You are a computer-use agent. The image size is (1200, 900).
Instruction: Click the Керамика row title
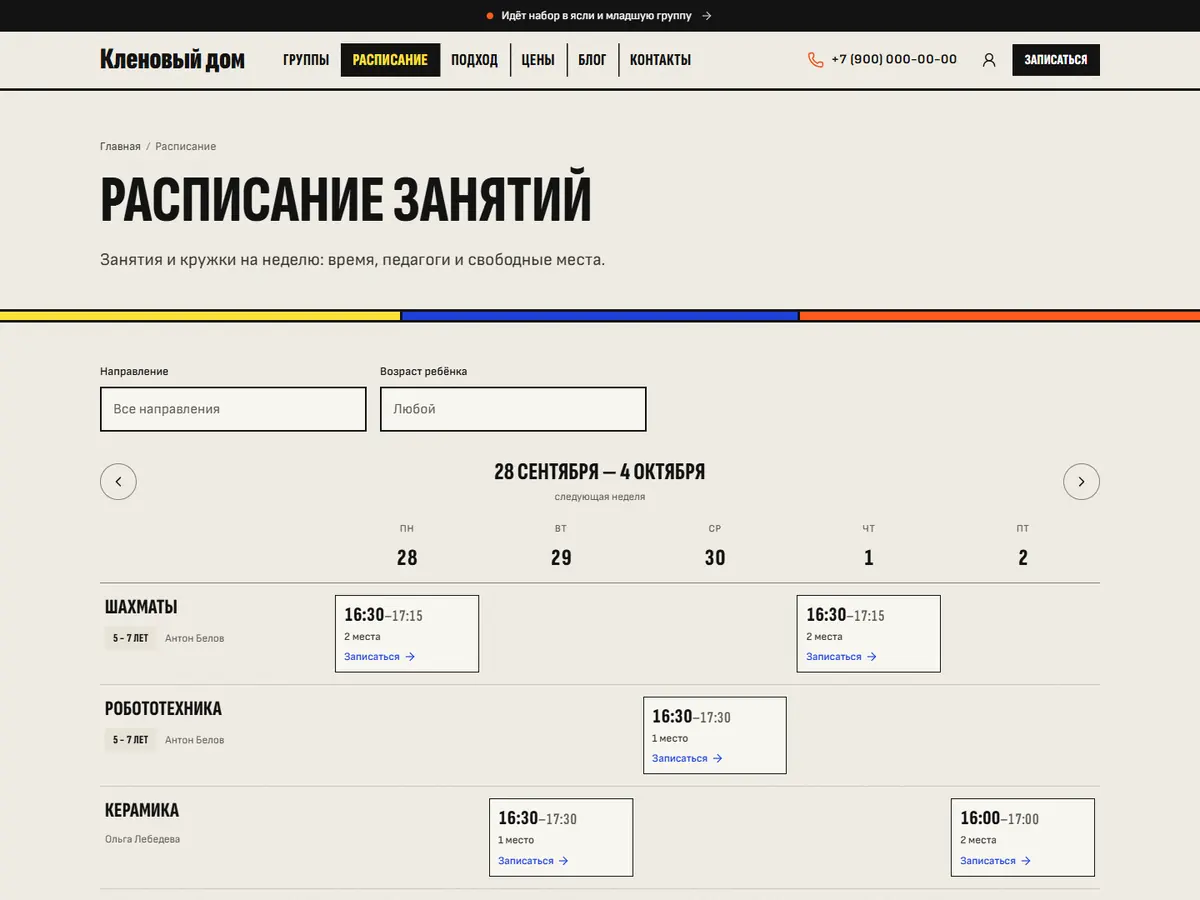pos(142,811)
